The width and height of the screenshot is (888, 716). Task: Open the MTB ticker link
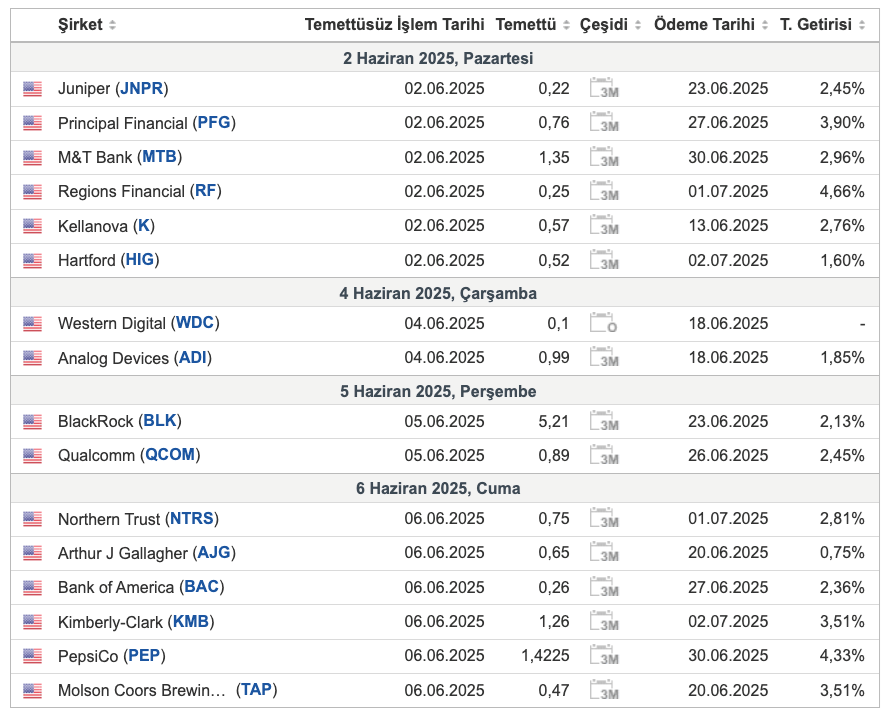tap(160, 157)
